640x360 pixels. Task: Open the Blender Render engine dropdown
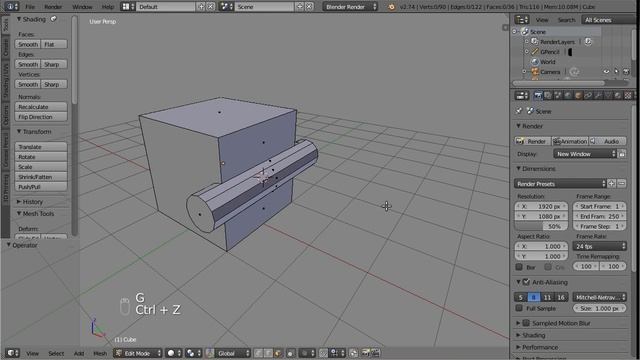click(x=350, y=7)
